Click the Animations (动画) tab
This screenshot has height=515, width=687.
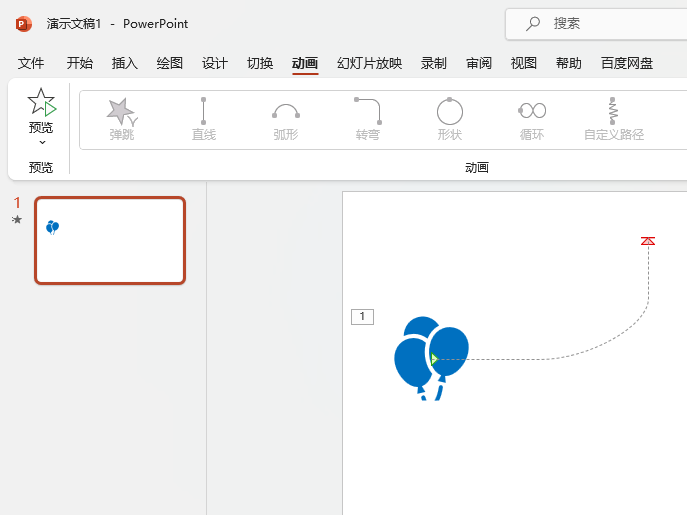coord(305,63)
